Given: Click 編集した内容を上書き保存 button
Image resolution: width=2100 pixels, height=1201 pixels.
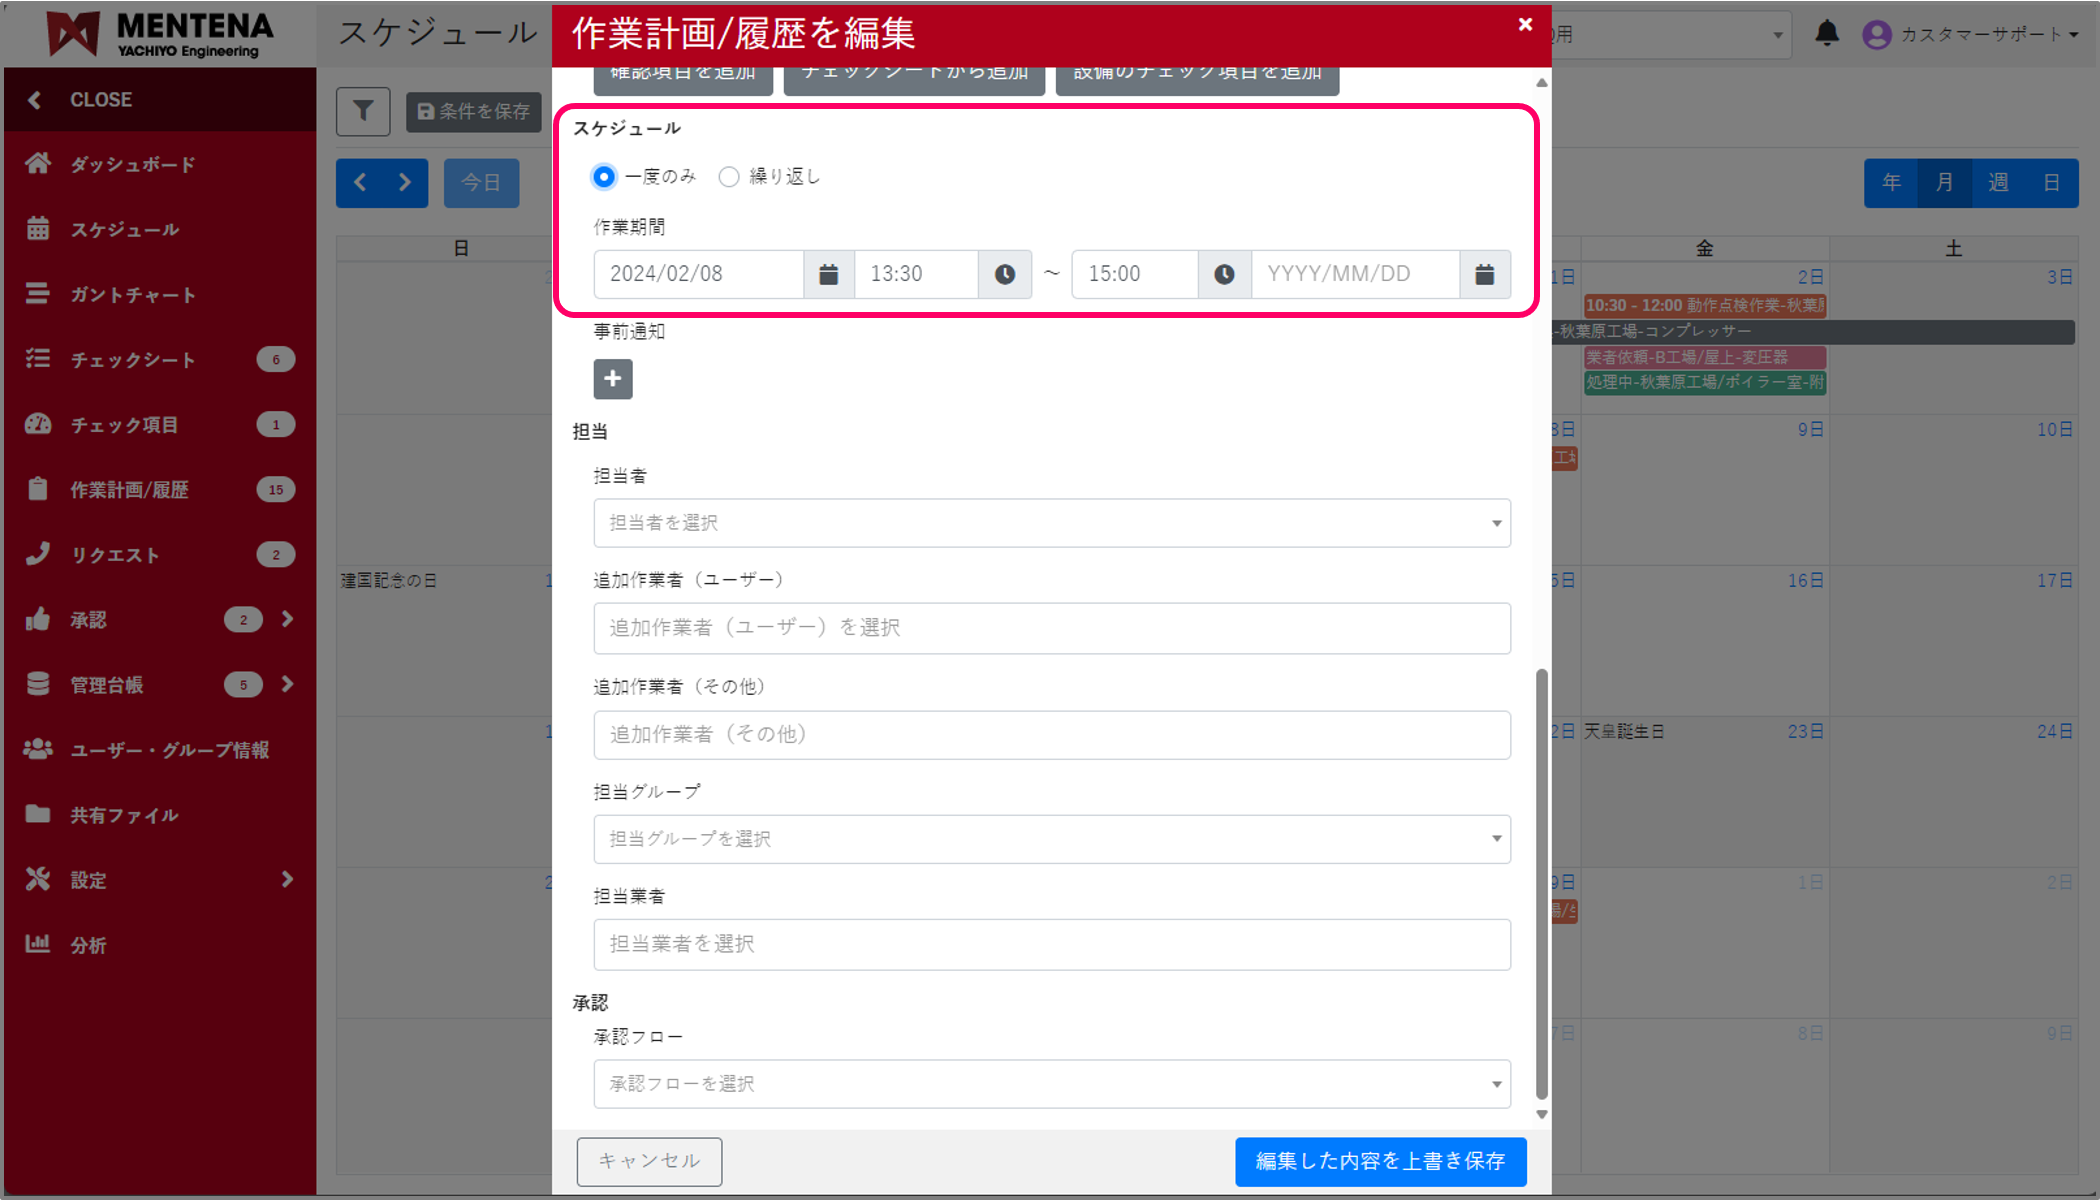Looking at the screenshot, I should coord(1380,1161).
